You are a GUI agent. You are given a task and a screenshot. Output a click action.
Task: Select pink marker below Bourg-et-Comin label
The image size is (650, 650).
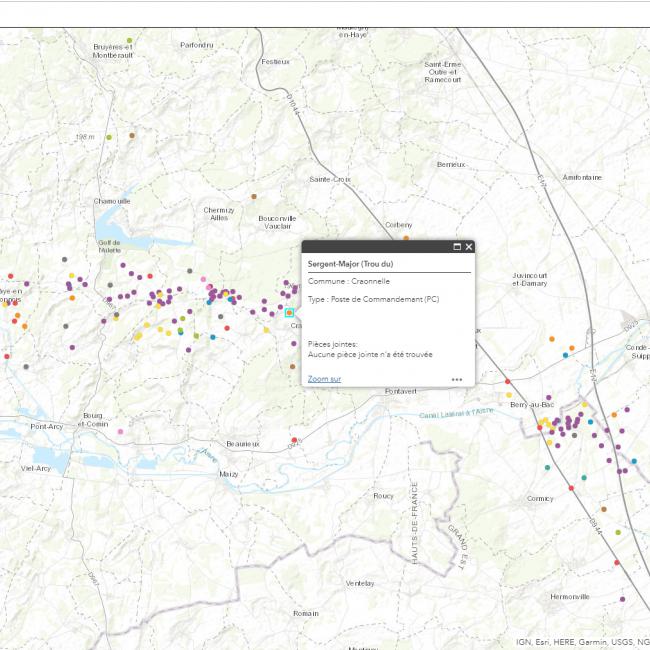coord(121,432)
